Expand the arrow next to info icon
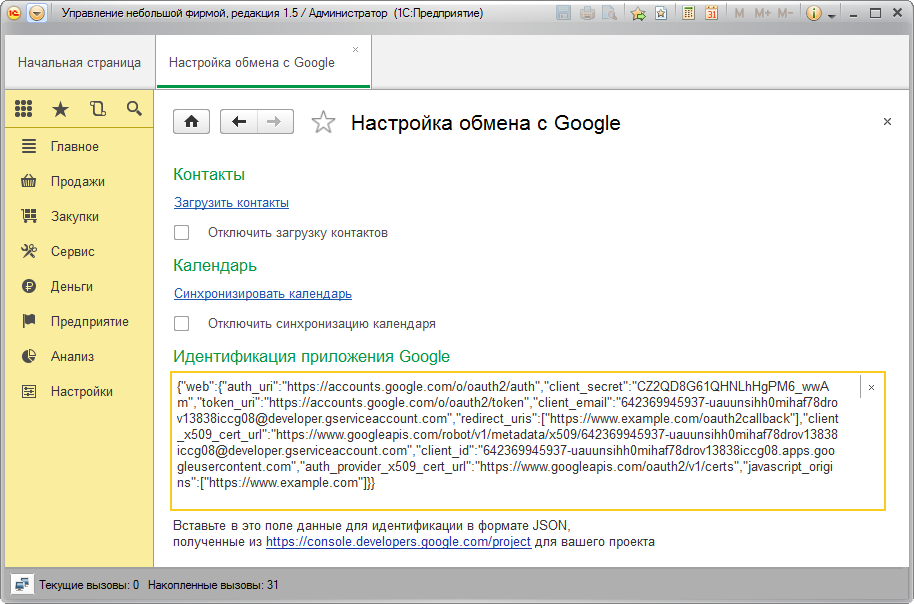The height and width of the screenshot is (604, 914). [832, 15]
